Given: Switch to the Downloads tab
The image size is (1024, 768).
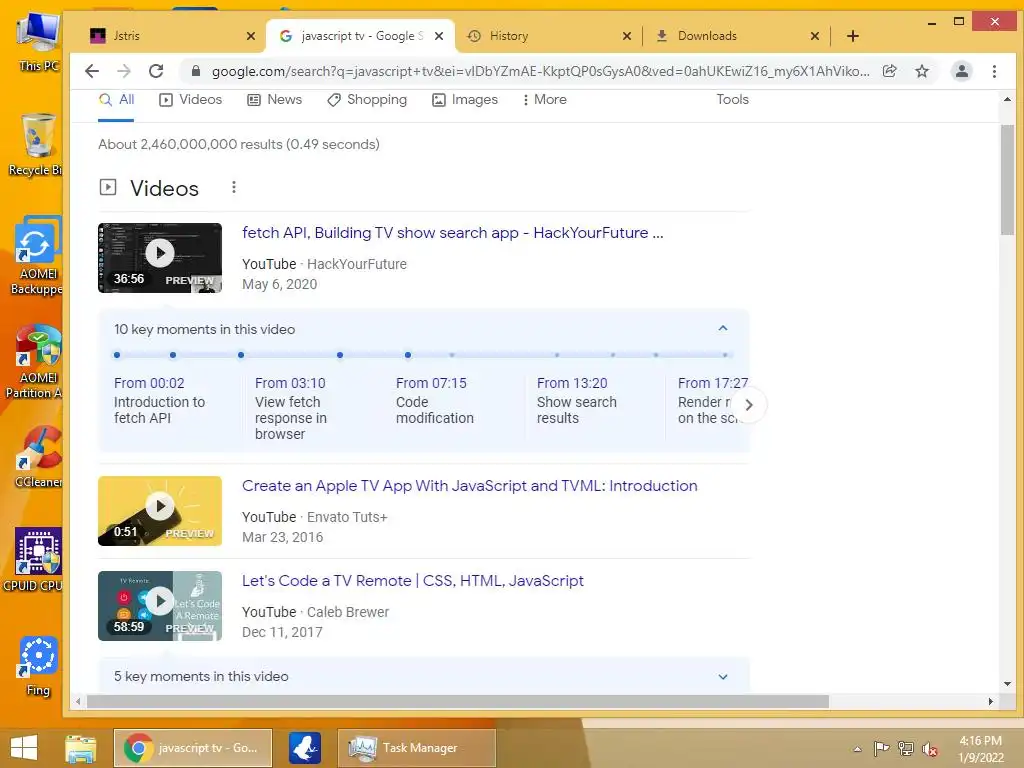Looking at the screenshot, I should tap(735, 36).
